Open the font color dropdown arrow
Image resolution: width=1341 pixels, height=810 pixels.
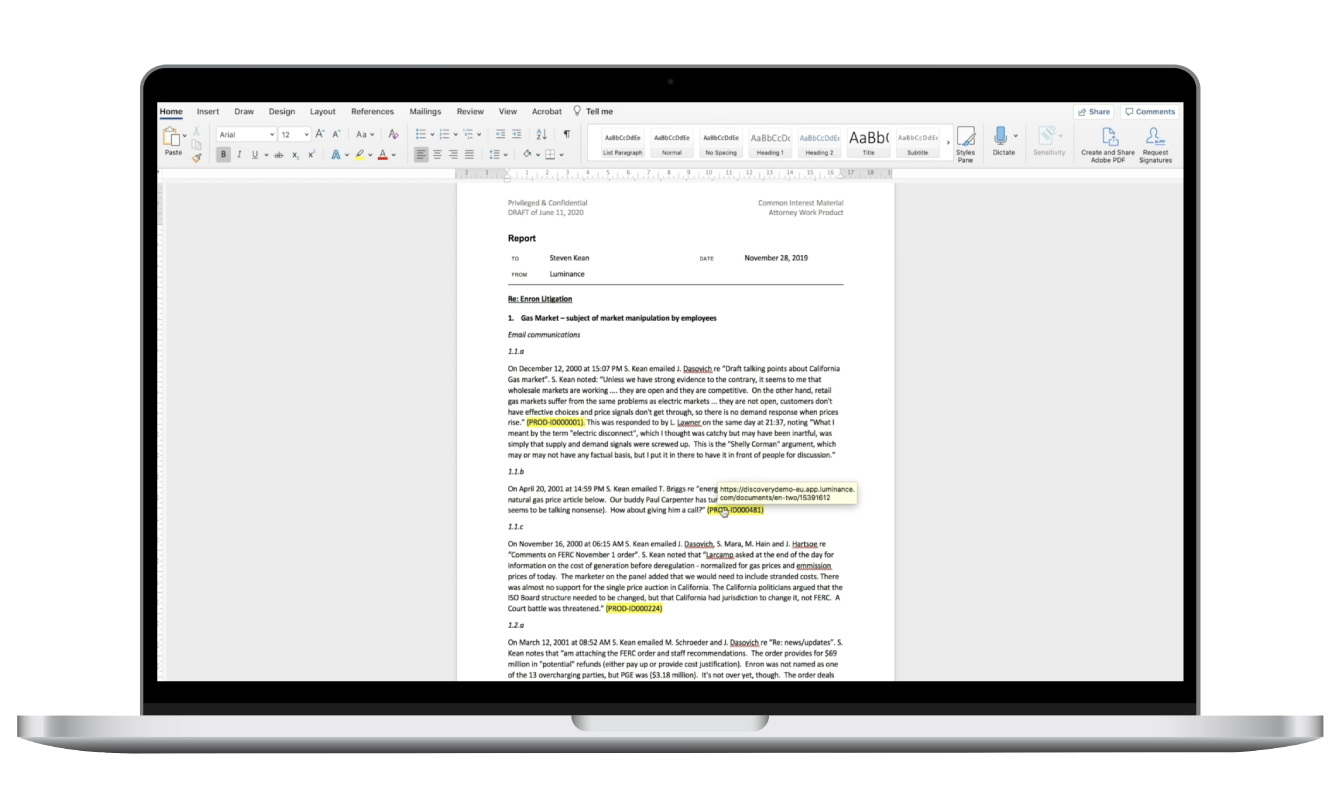tap(393, 155)
